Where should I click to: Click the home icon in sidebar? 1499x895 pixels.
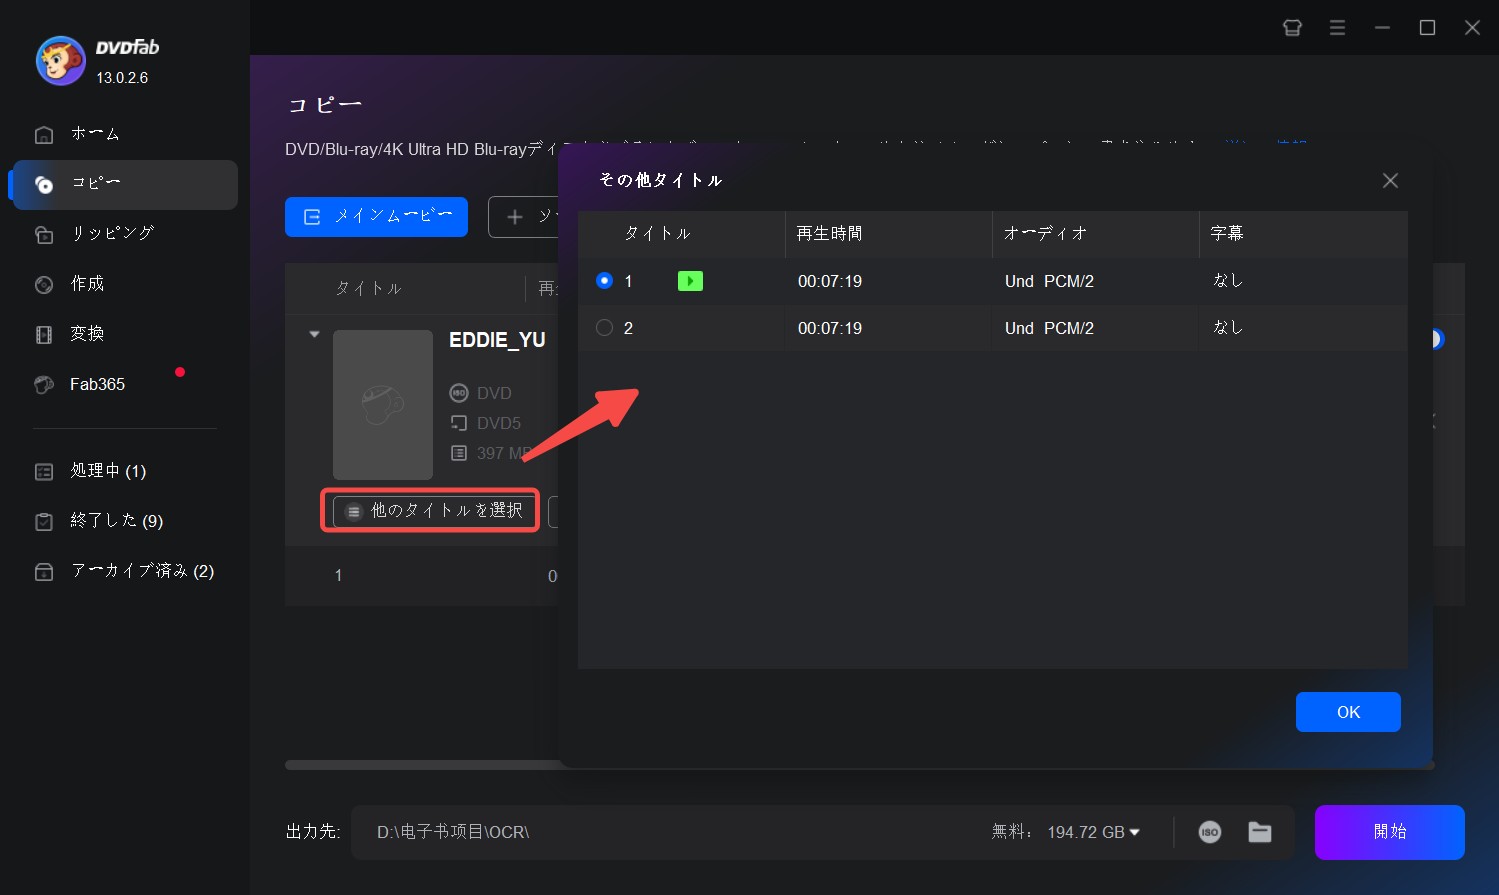pyautogui.click(x=44, y=134)
